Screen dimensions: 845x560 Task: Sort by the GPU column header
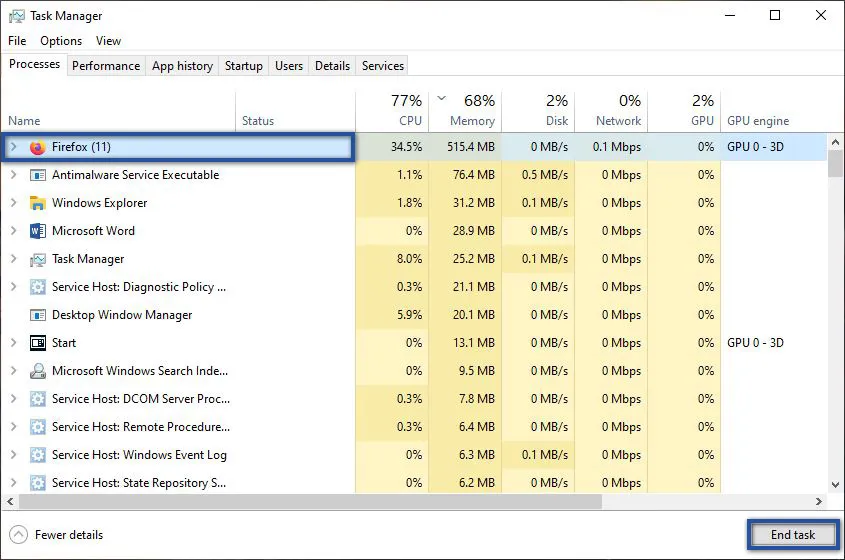coord(684,112)
